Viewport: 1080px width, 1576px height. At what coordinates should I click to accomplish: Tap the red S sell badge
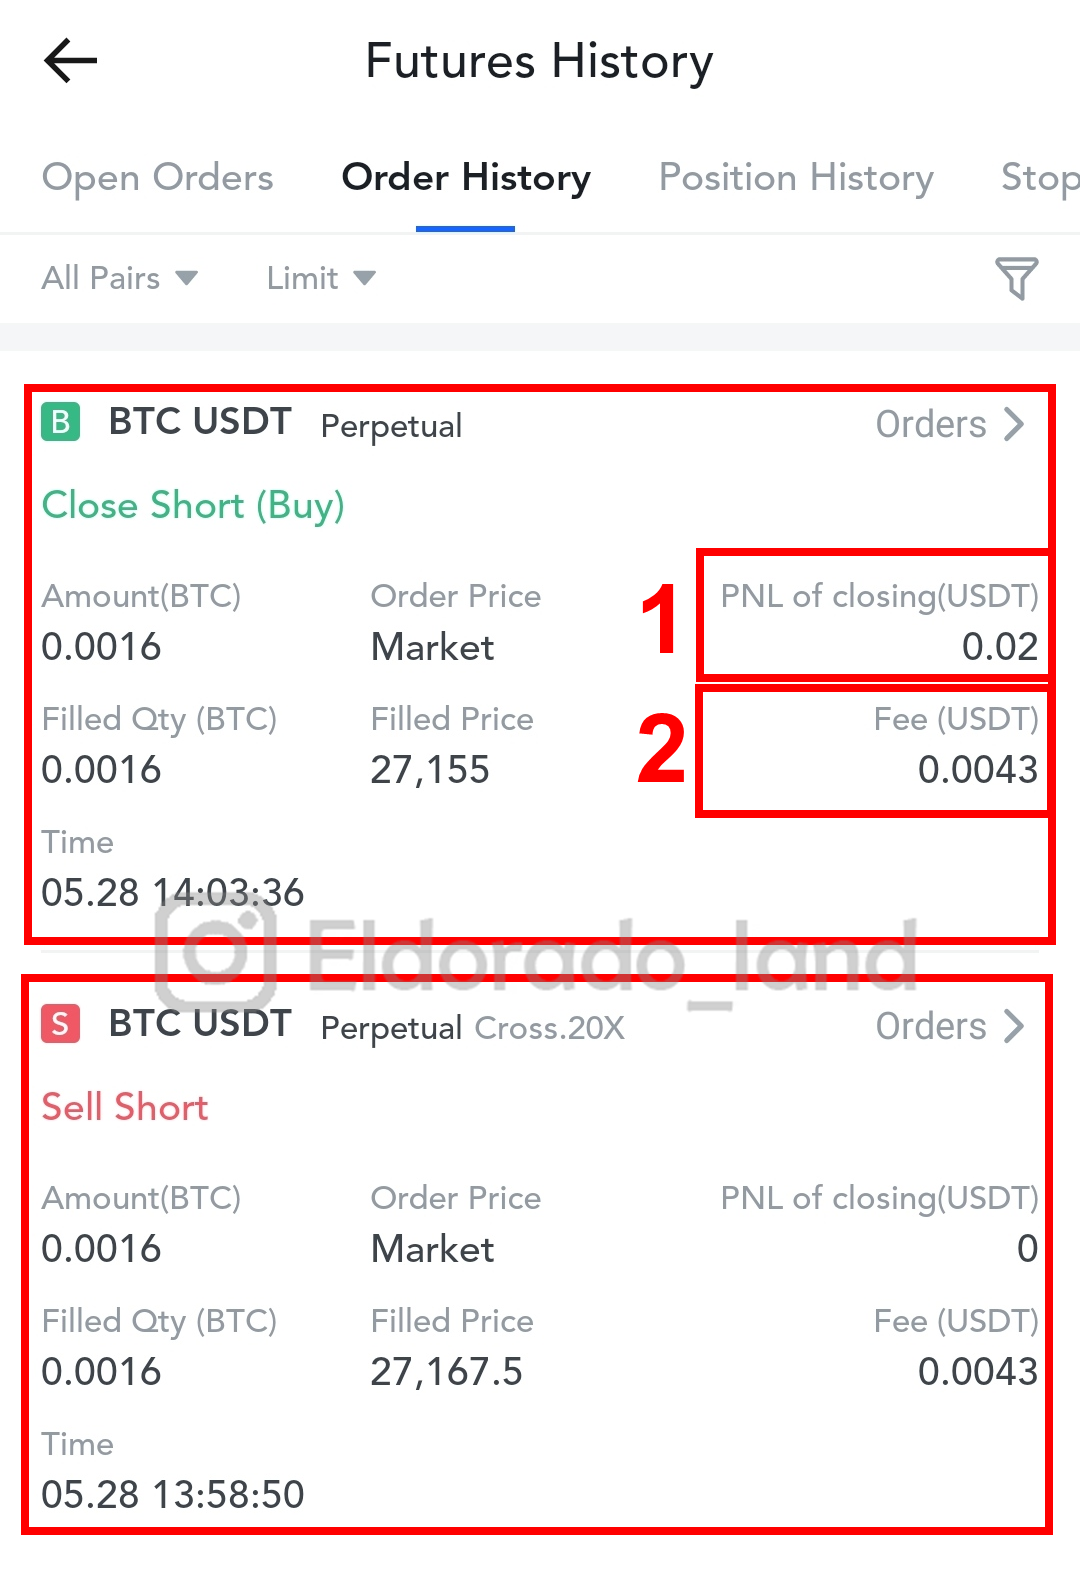[x=60, y=1024]
